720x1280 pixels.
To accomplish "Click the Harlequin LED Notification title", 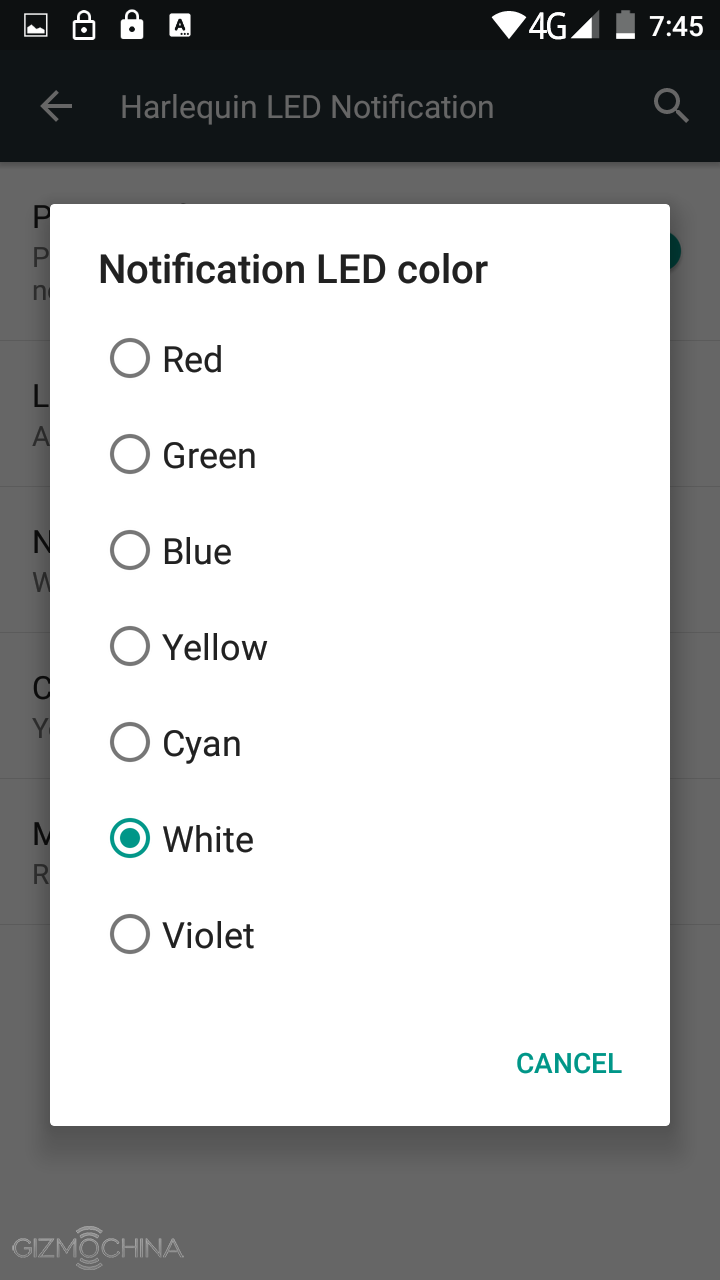I will (307, 107).
